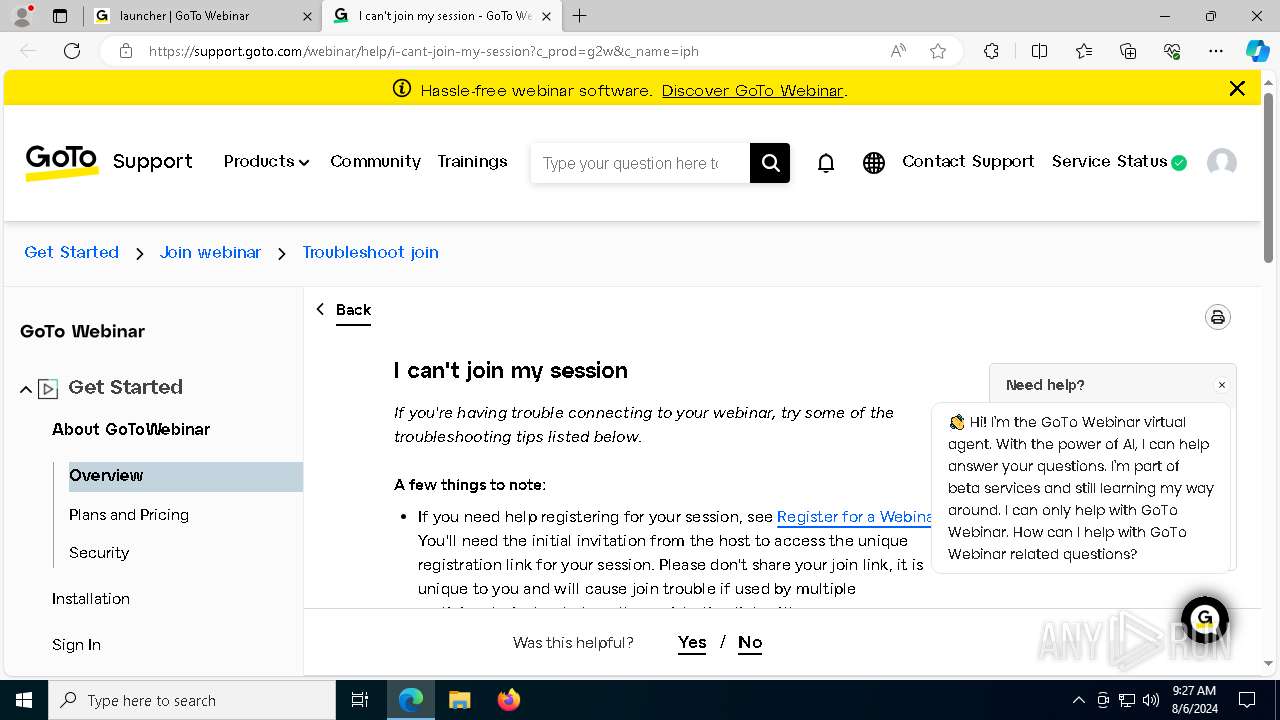Image resolution: width=1280 pixels, height=720 pixels.
Task: Open the language globe icon
Action: pos(874,163)
